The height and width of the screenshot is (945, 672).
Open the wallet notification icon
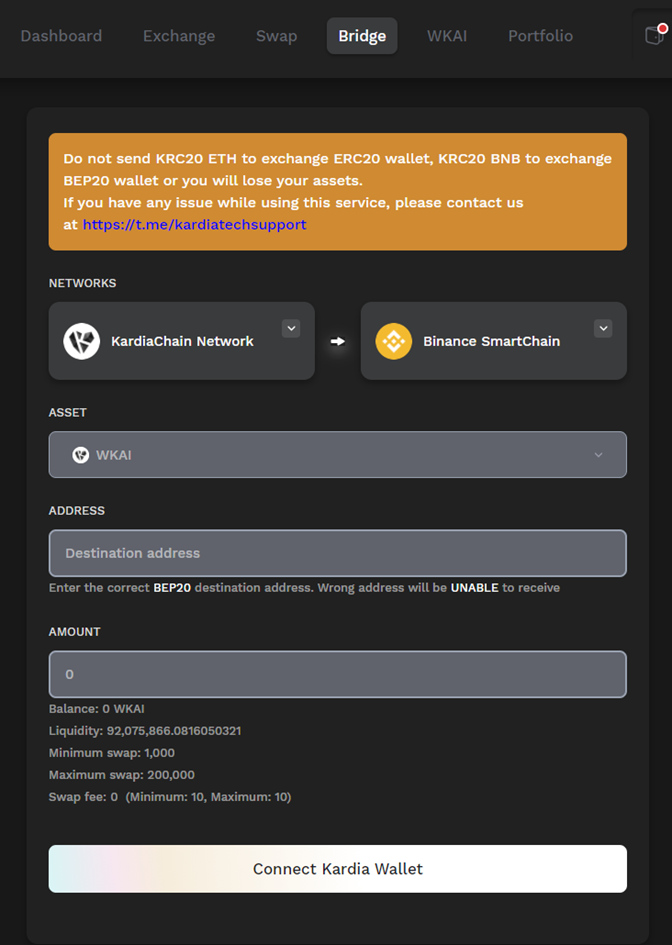click(655, 35)
